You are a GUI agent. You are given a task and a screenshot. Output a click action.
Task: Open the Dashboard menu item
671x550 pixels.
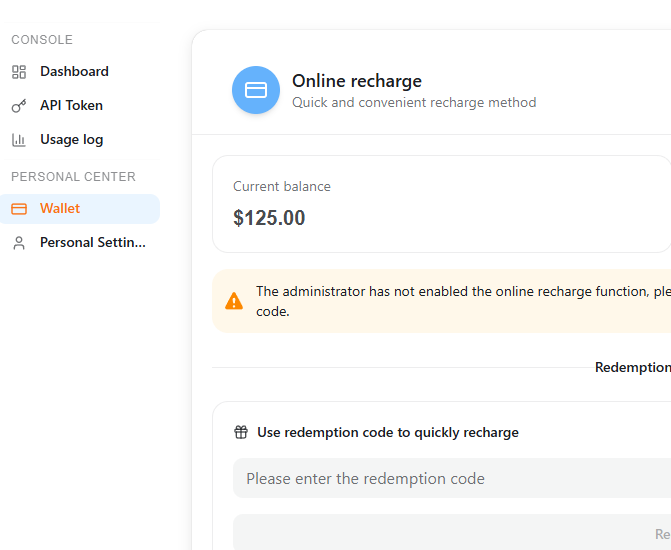(x=80, y=71)
